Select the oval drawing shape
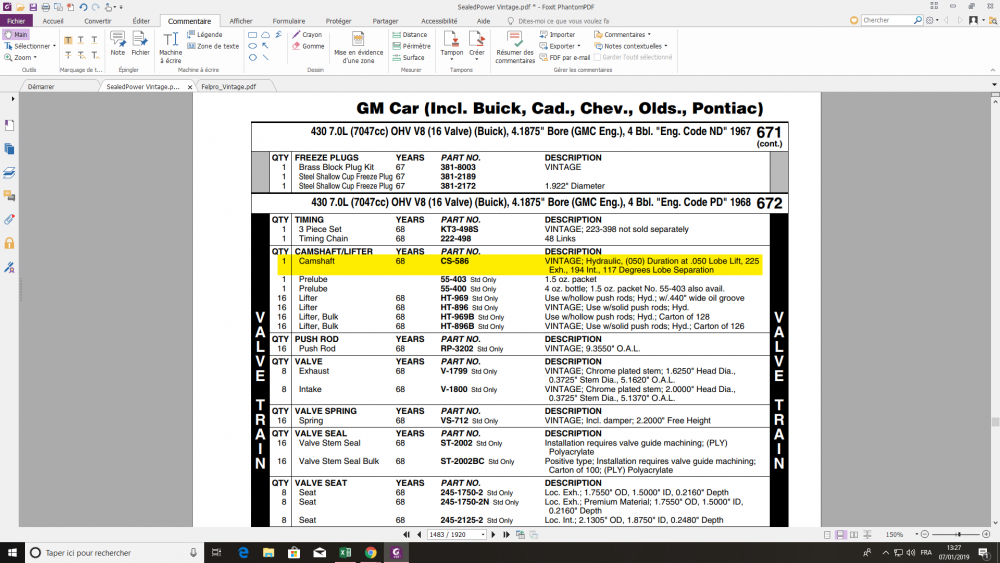 (x=253, y=46)
